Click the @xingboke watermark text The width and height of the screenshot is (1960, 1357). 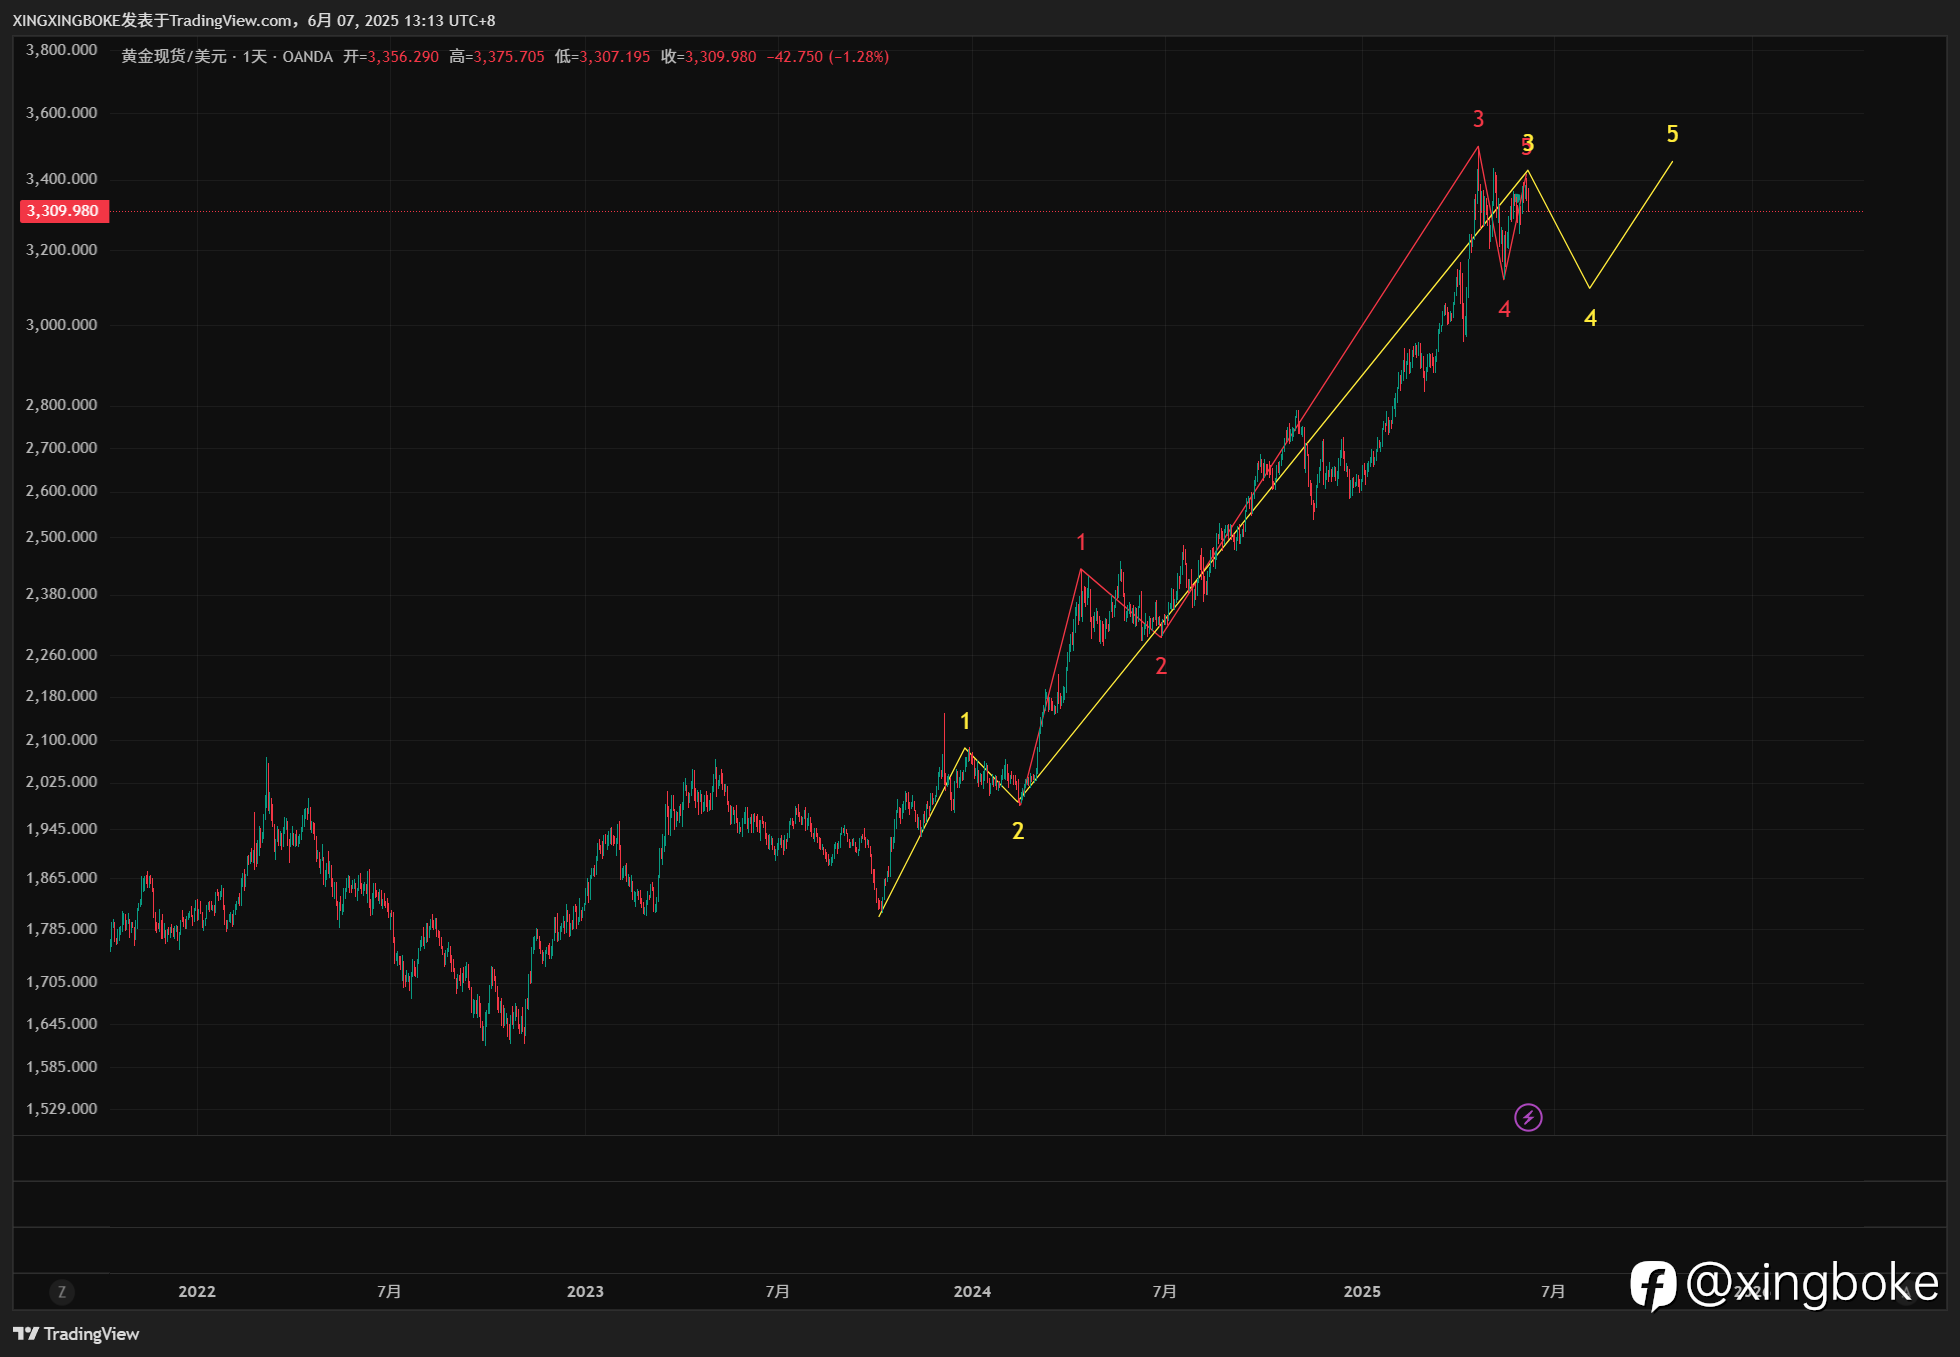point(1812,1283)
